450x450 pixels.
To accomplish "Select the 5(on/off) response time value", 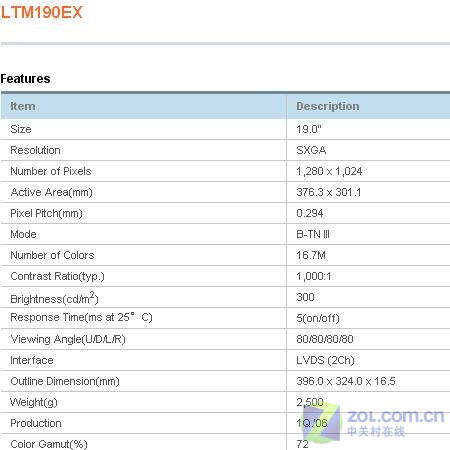I will (x=318, y=318).
